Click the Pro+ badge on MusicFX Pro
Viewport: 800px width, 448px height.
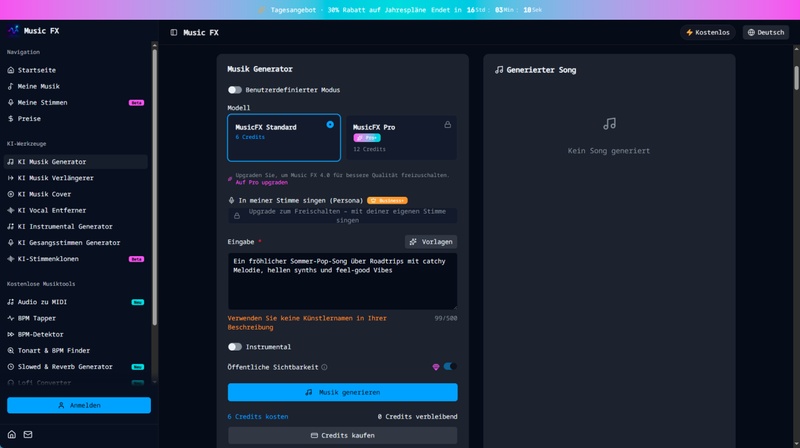tap(367, 138)
